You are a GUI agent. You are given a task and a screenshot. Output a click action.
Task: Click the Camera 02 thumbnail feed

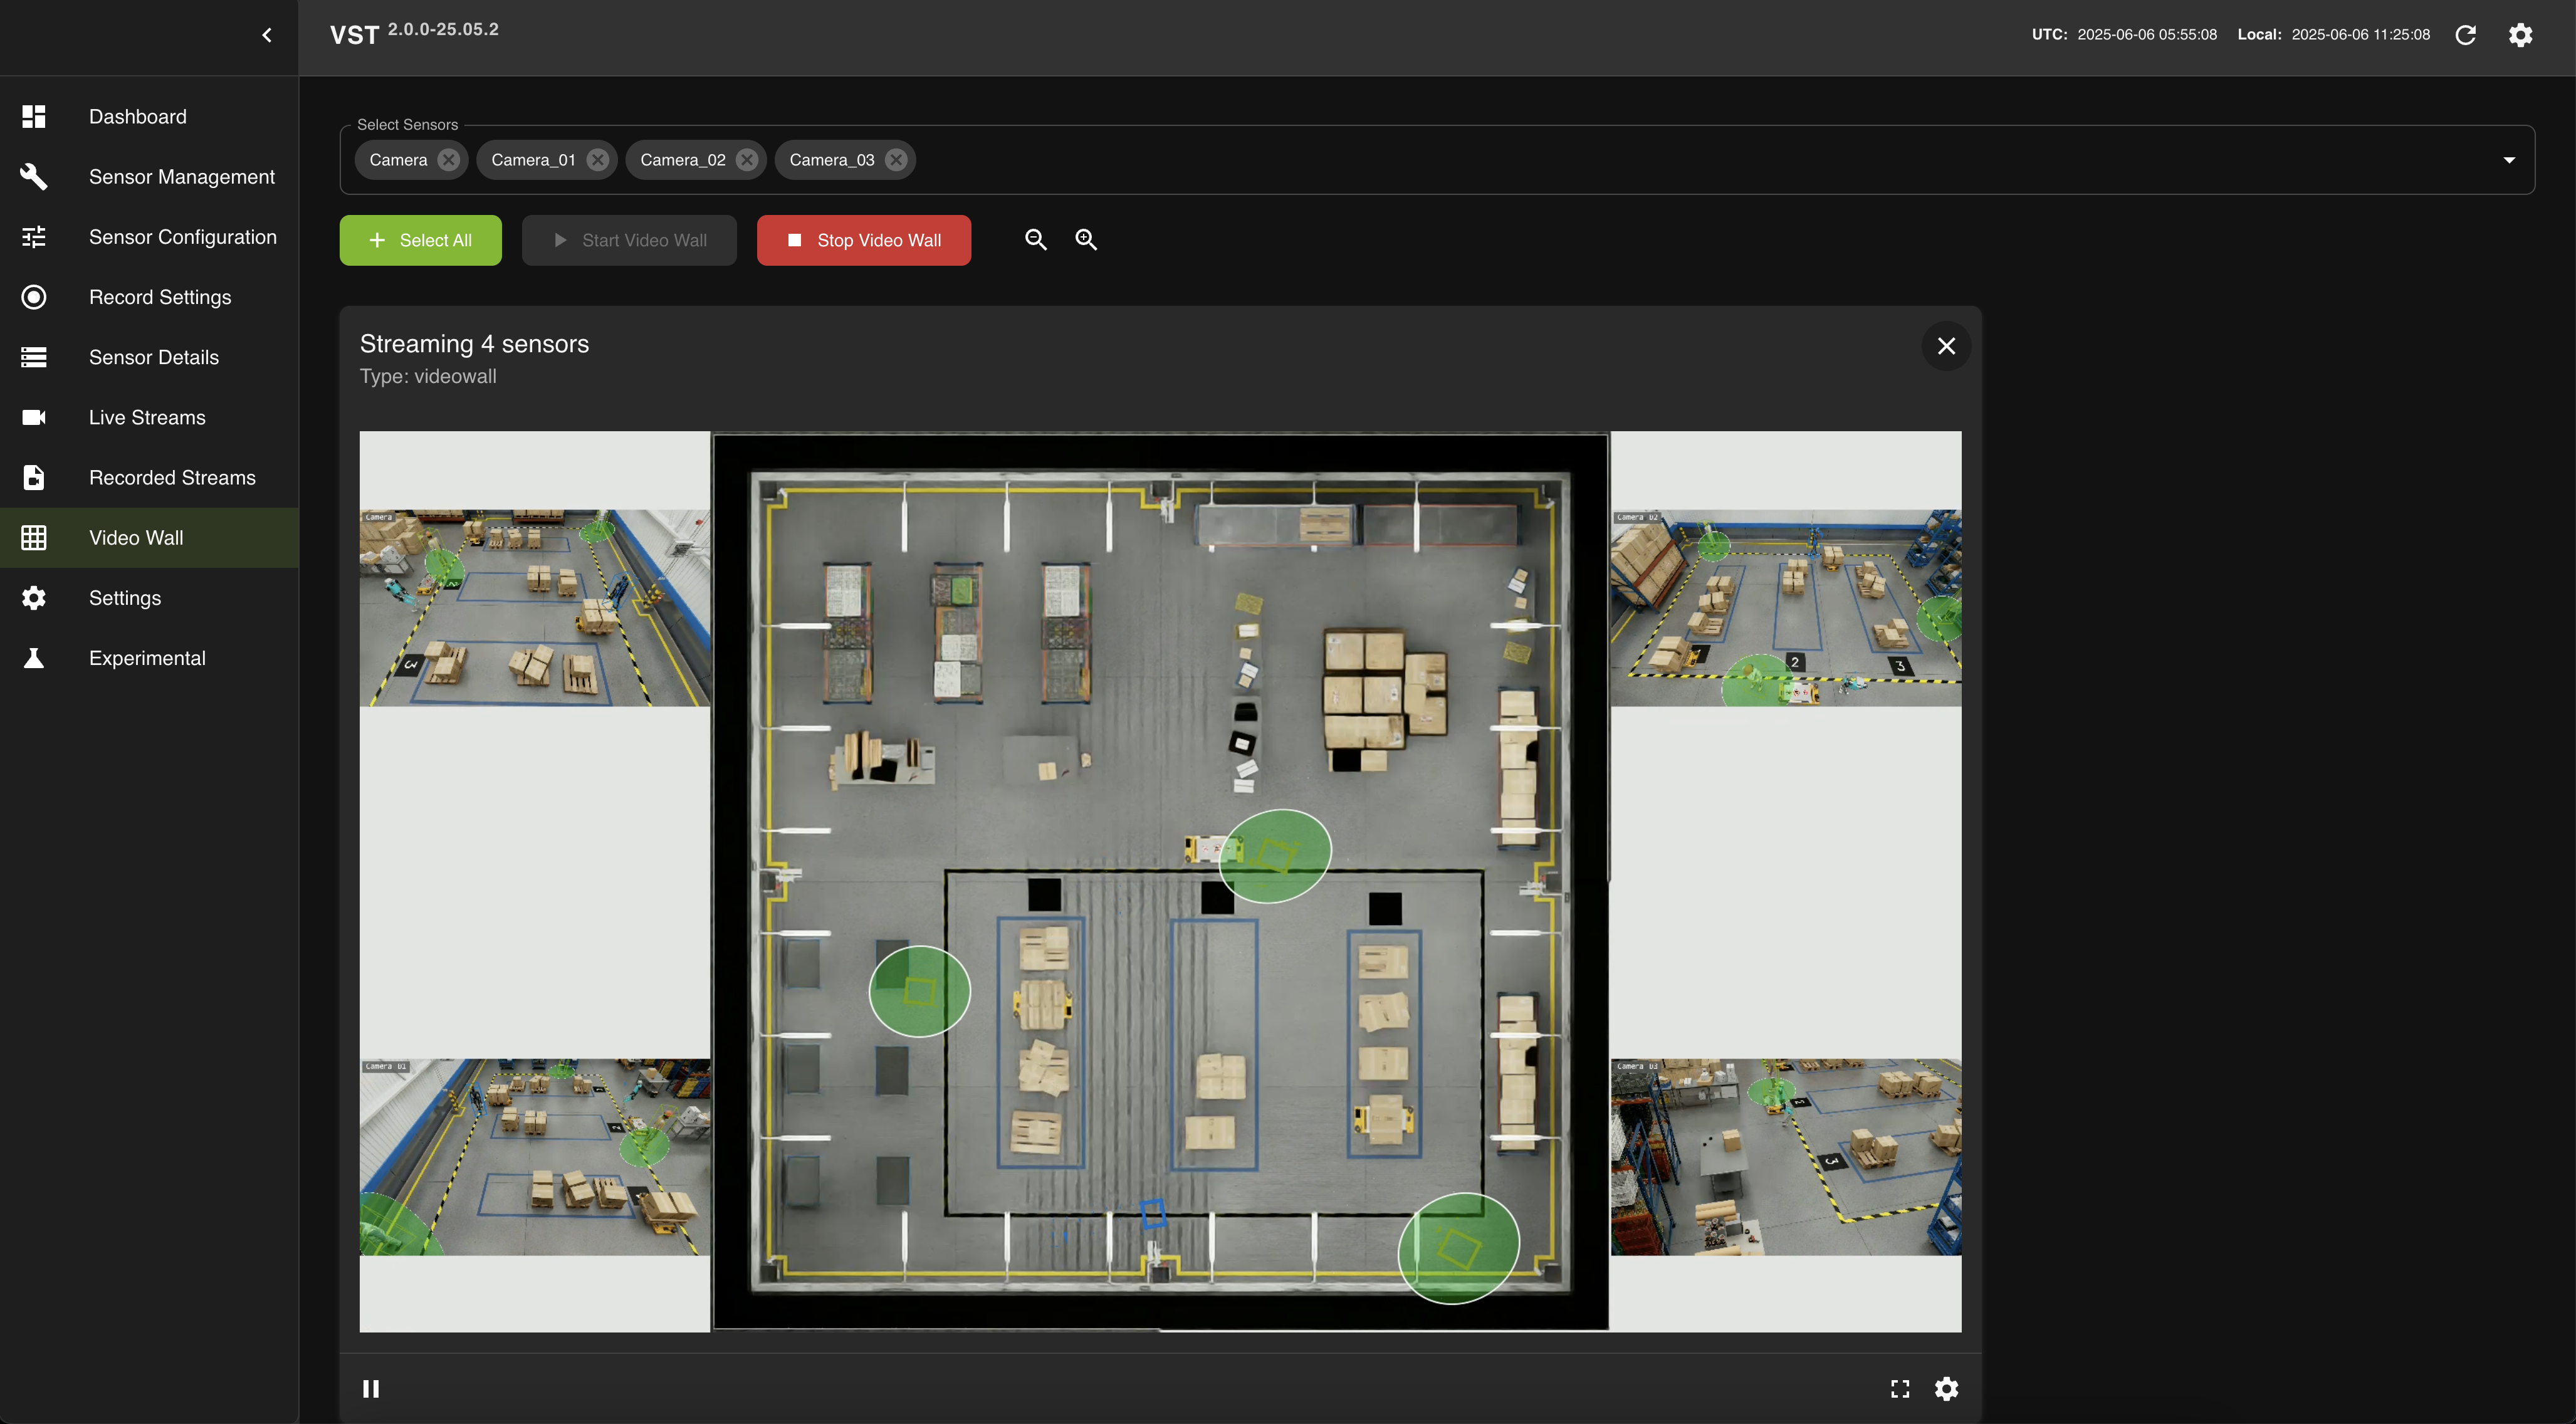pyautogui.click(x=1785, y=608)
